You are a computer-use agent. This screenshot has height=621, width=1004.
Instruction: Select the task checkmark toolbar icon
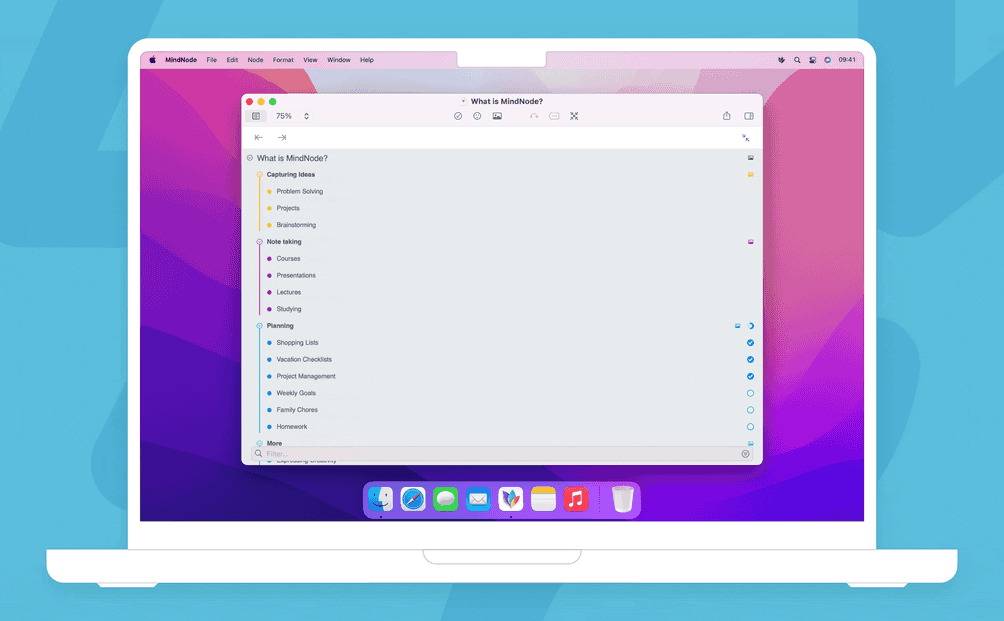click(458, 116)
